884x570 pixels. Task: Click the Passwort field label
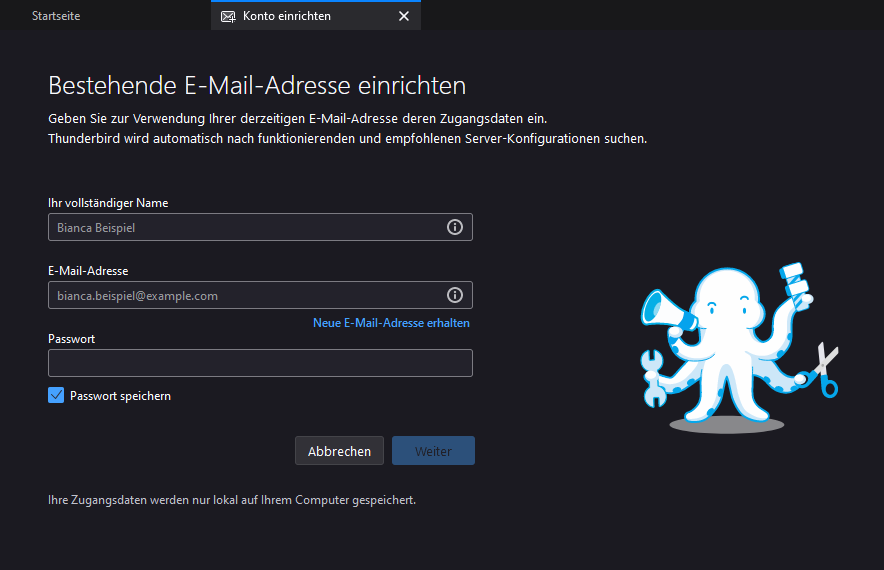pyautogui.click(x=72, y=339)
